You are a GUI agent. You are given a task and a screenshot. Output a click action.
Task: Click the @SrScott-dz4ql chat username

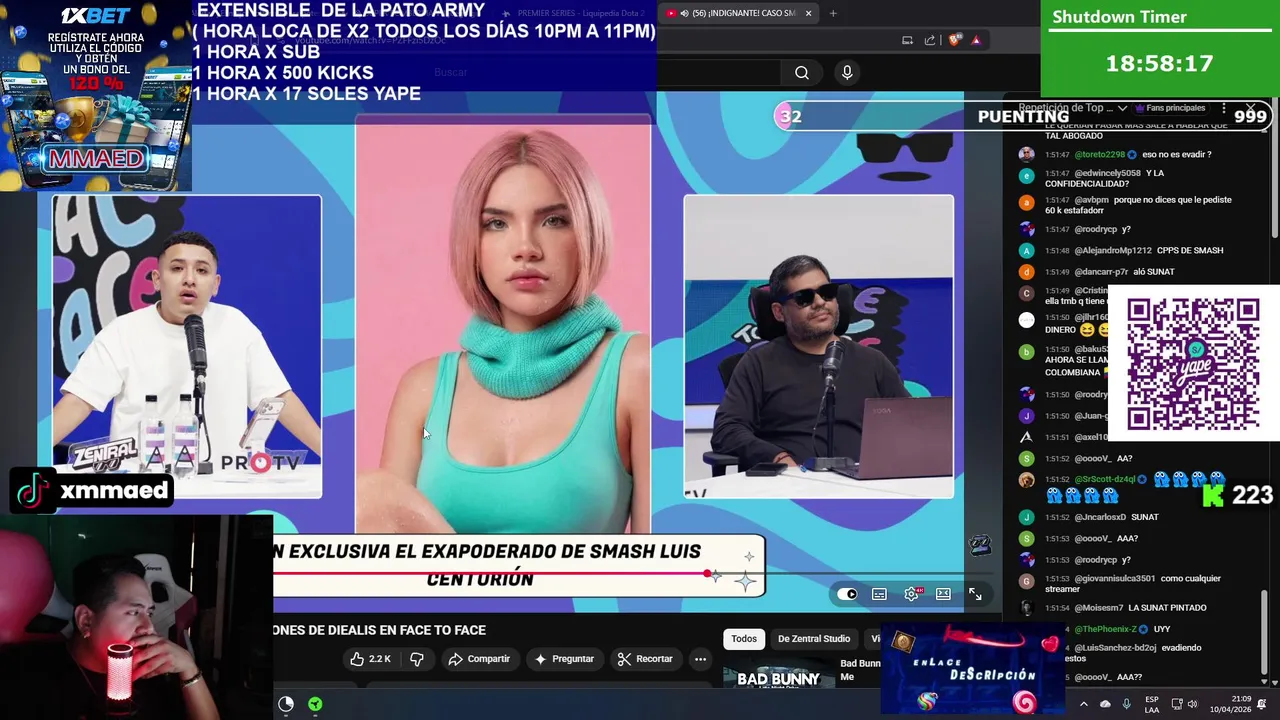[1105, 480]
